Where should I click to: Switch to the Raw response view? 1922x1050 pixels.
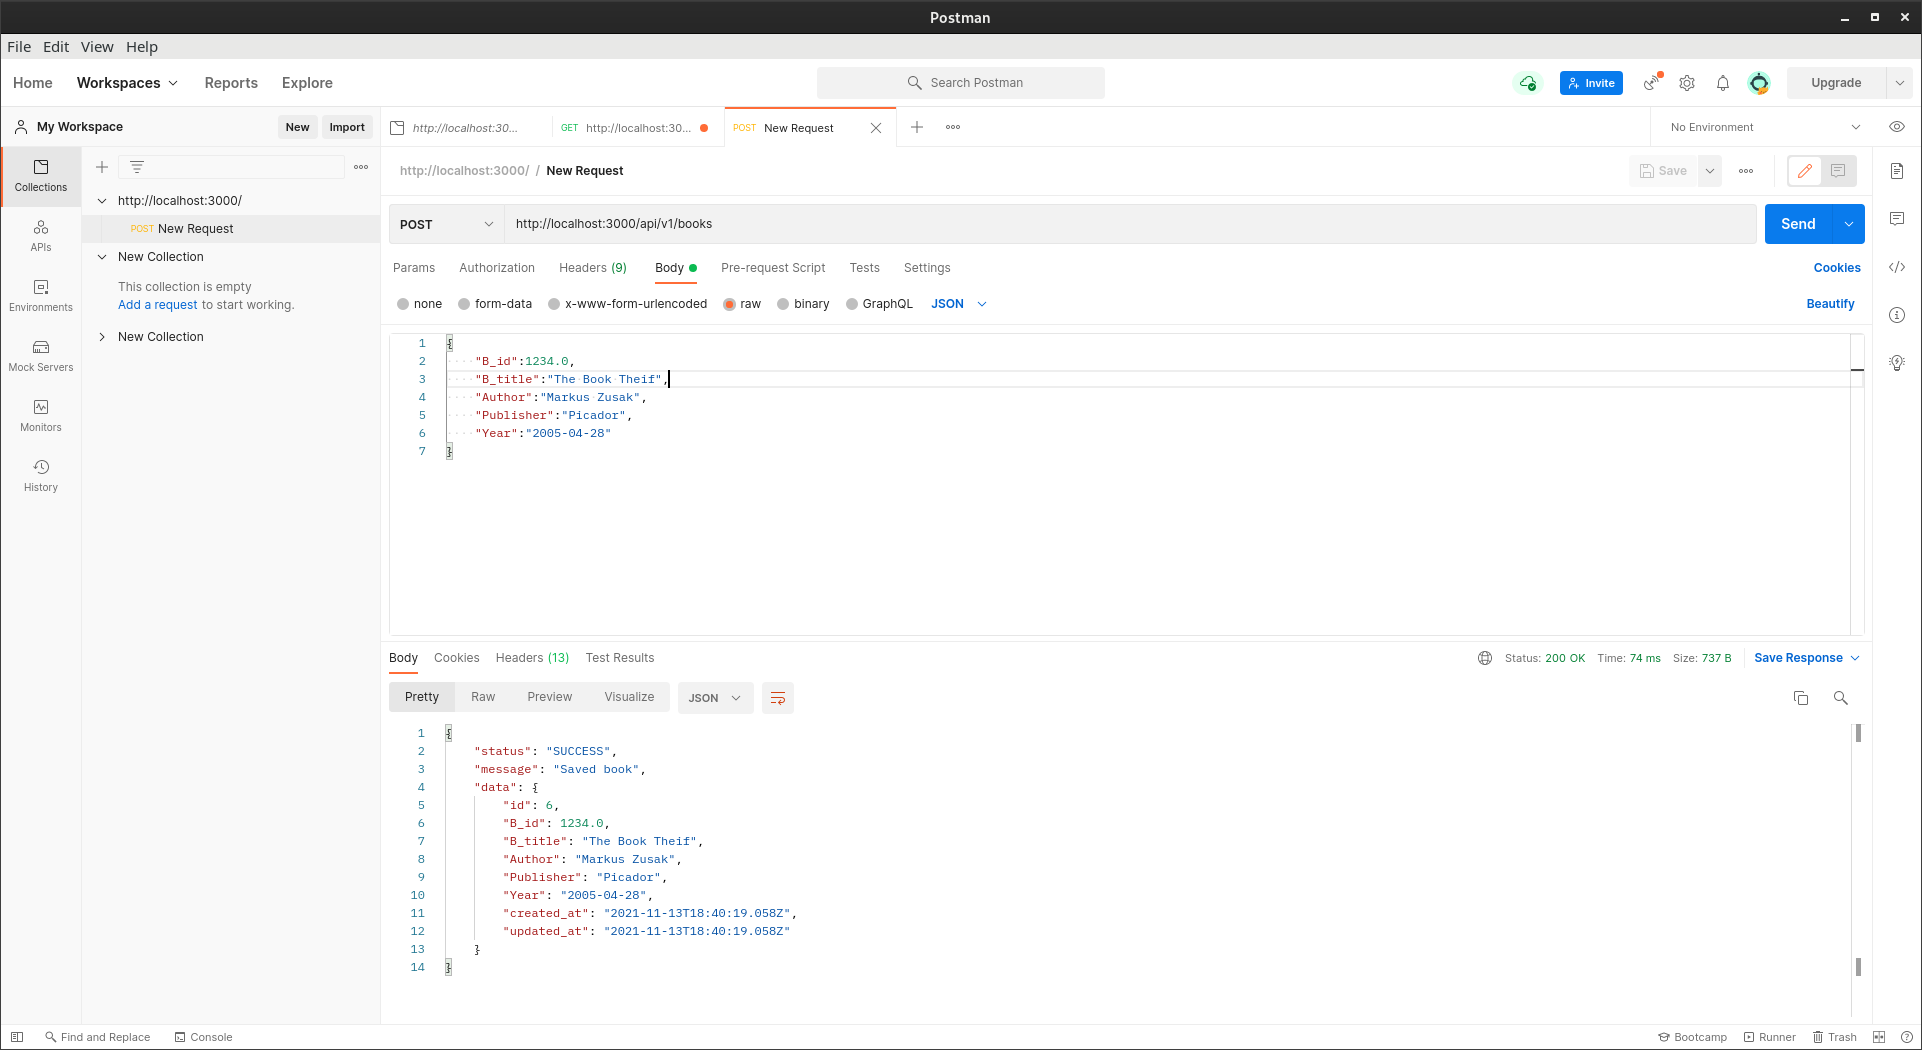tap(483, 697)
